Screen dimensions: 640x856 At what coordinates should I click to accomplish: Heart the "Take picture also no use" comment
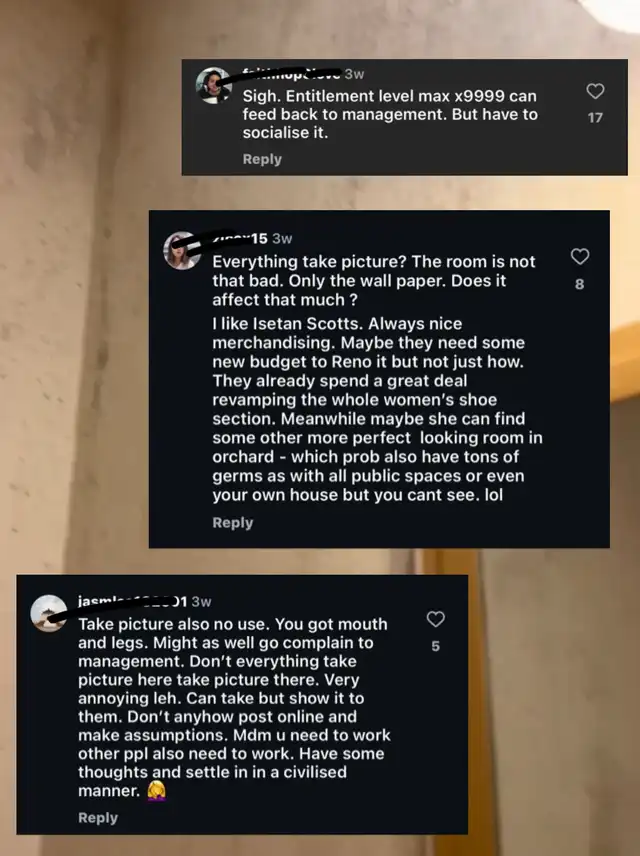pyautogui.click(x=435, y=620)
